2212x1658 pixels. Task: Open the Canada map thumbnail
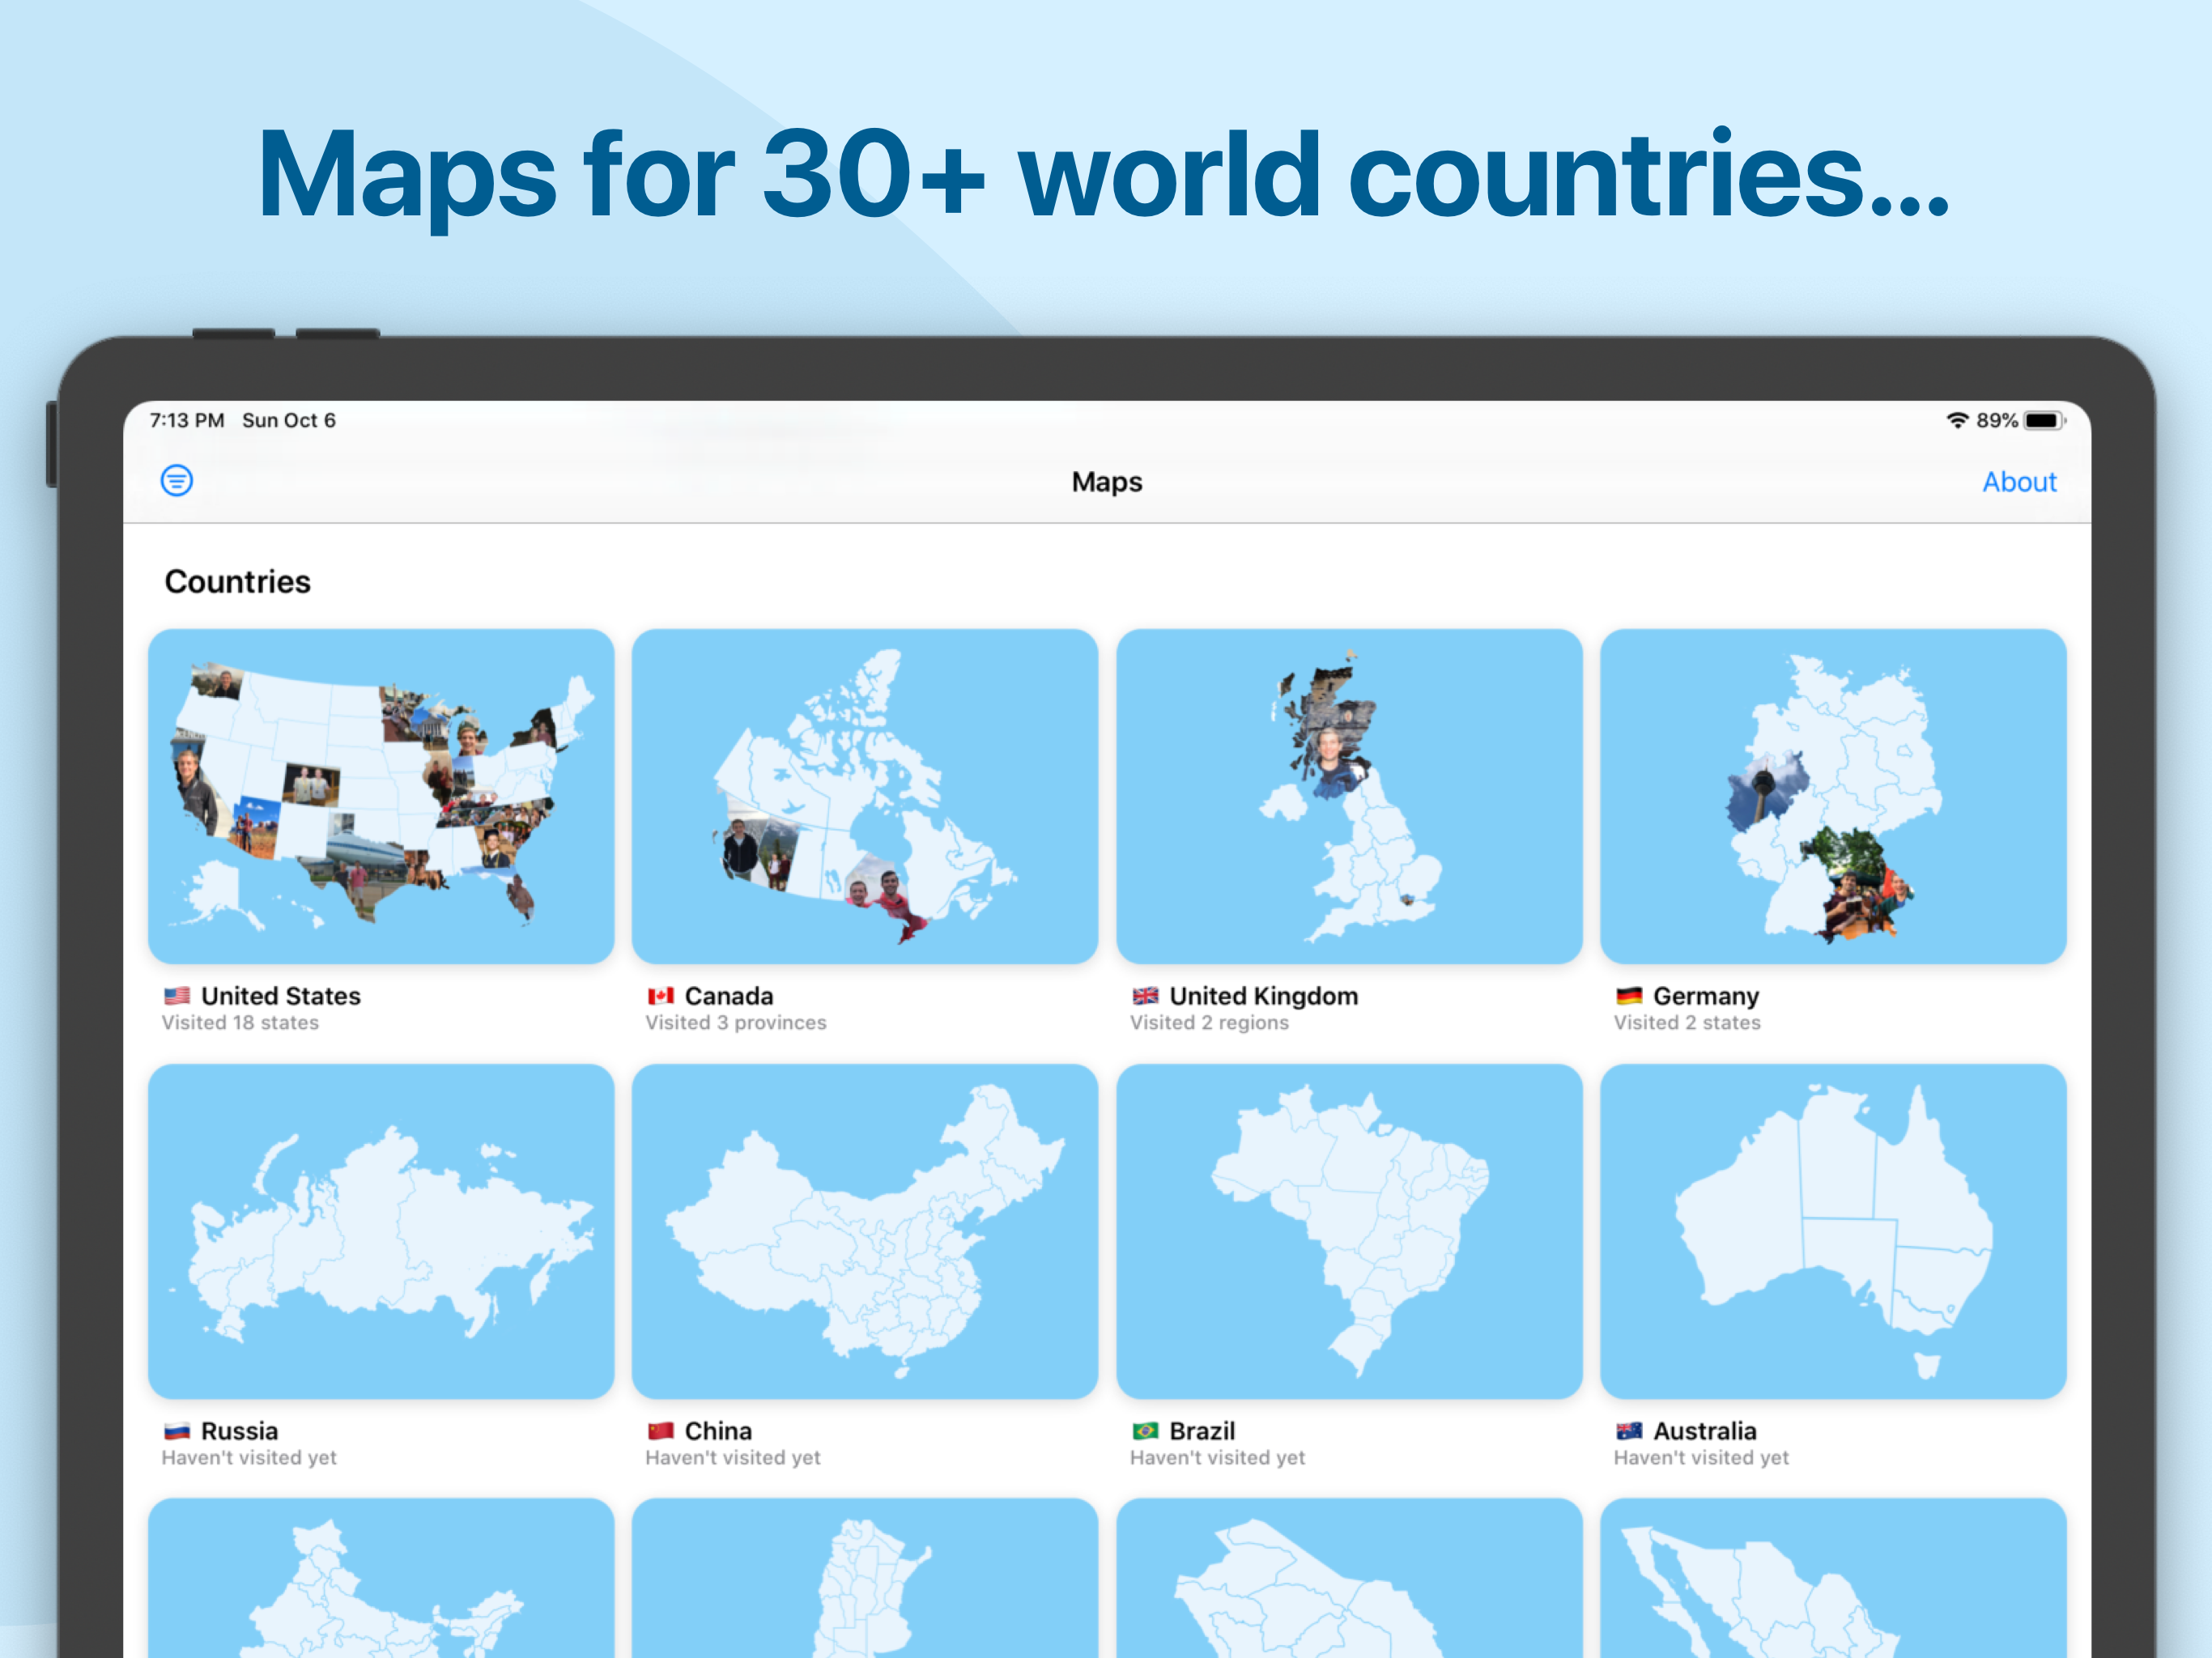865,796
